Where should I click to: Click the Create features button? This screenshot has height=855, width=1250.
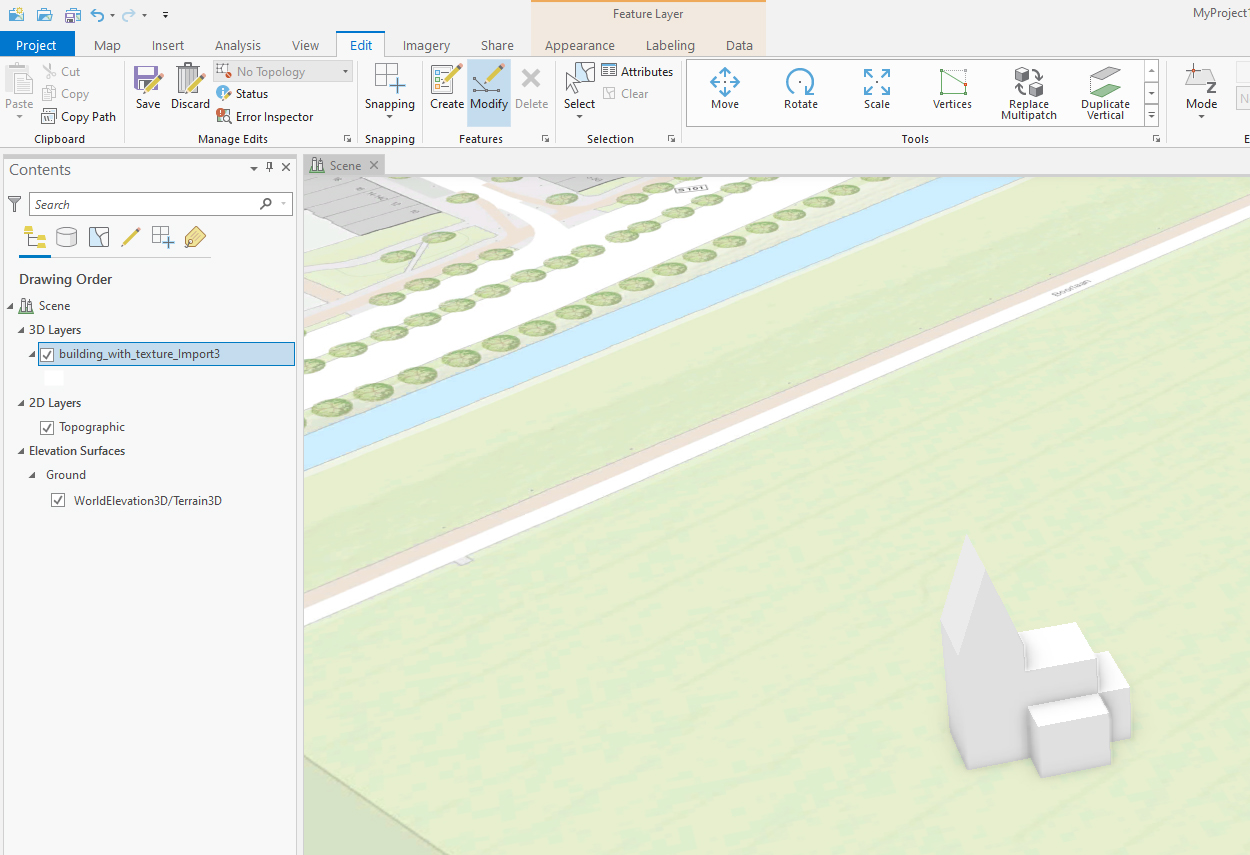coord(447,88)
